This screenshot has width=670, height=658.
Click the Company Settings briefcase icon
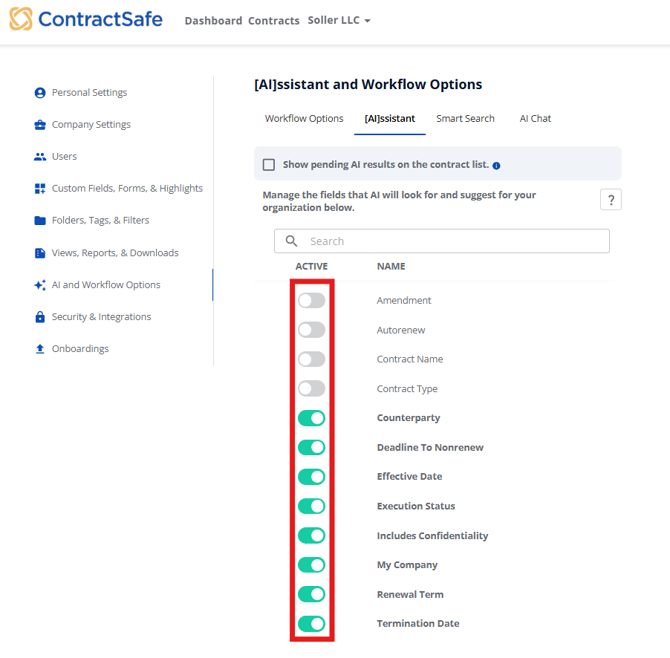tap(40, 125)
